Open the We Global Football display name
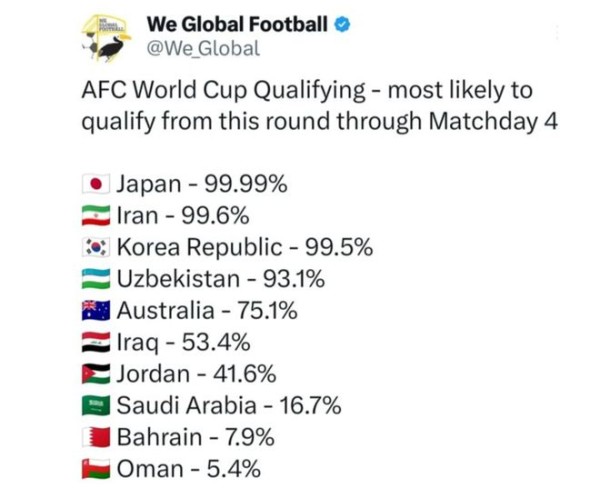The height and width of the screenshot is (498, 600). click(237, 23)
